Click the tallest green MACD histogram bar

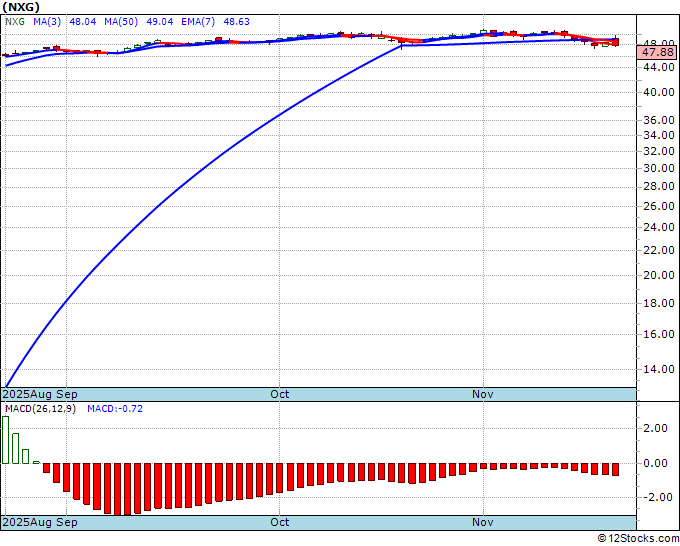6,440
